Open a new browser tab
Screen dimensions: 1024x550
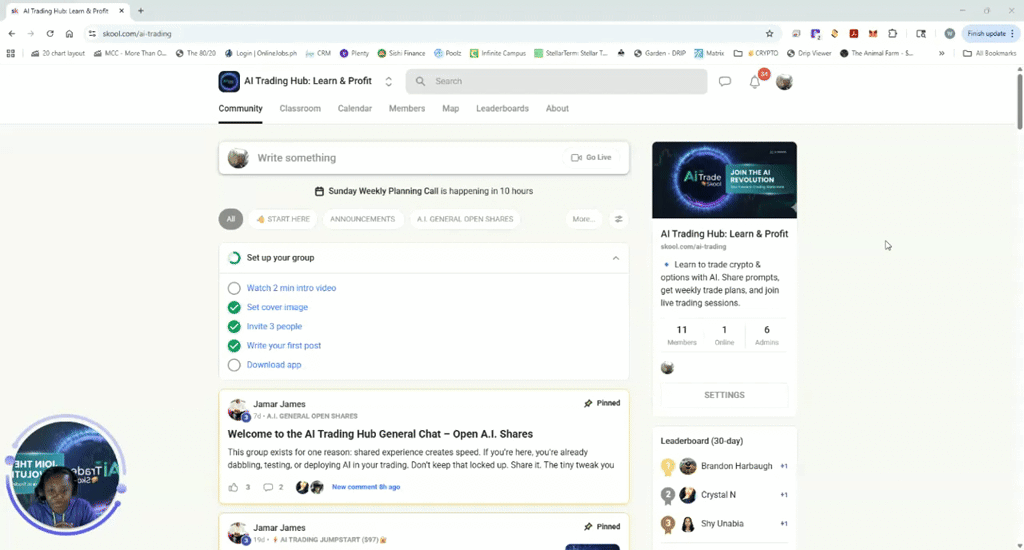click(140, 10)
